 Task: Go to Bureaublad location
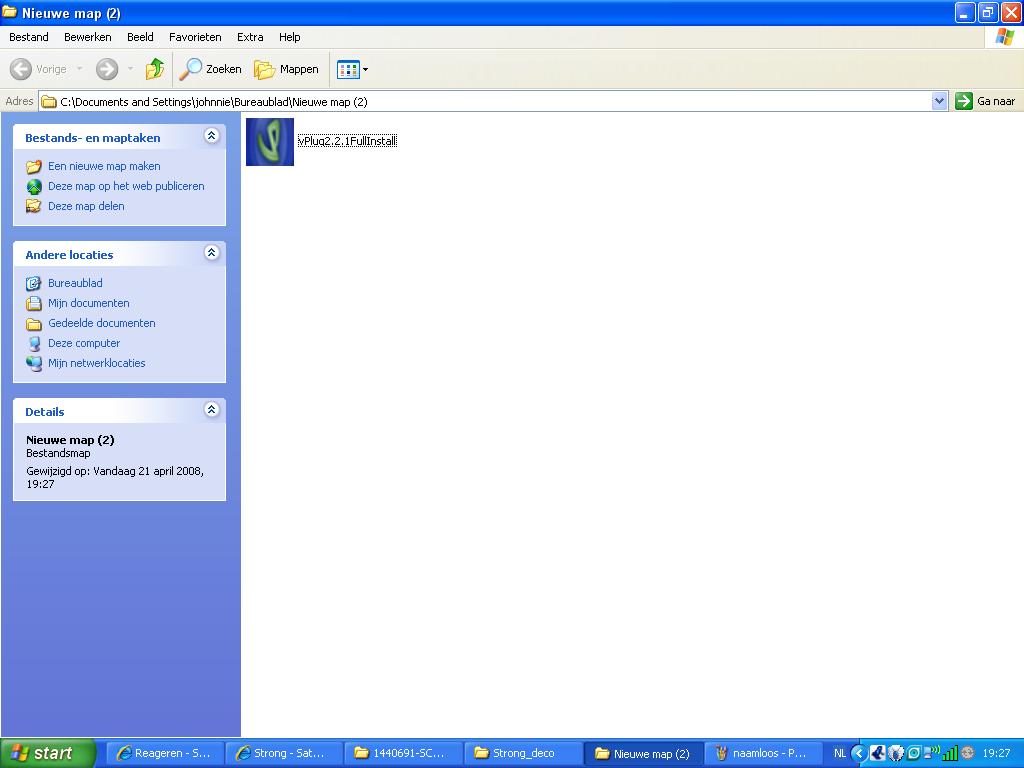click(x=75, y=283)
